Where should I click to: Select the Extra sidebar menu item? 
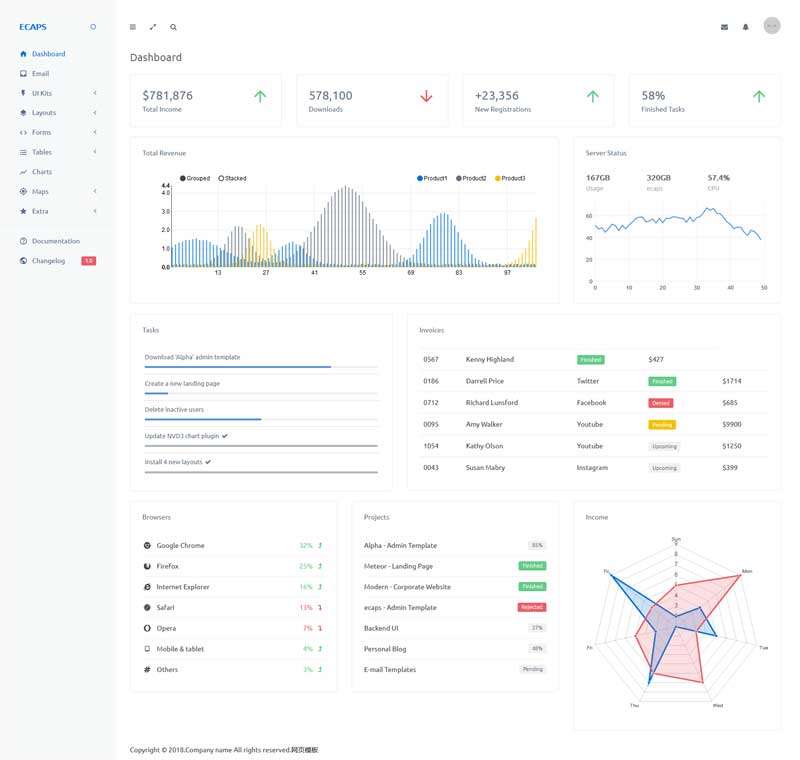click(x=40, y=210)
